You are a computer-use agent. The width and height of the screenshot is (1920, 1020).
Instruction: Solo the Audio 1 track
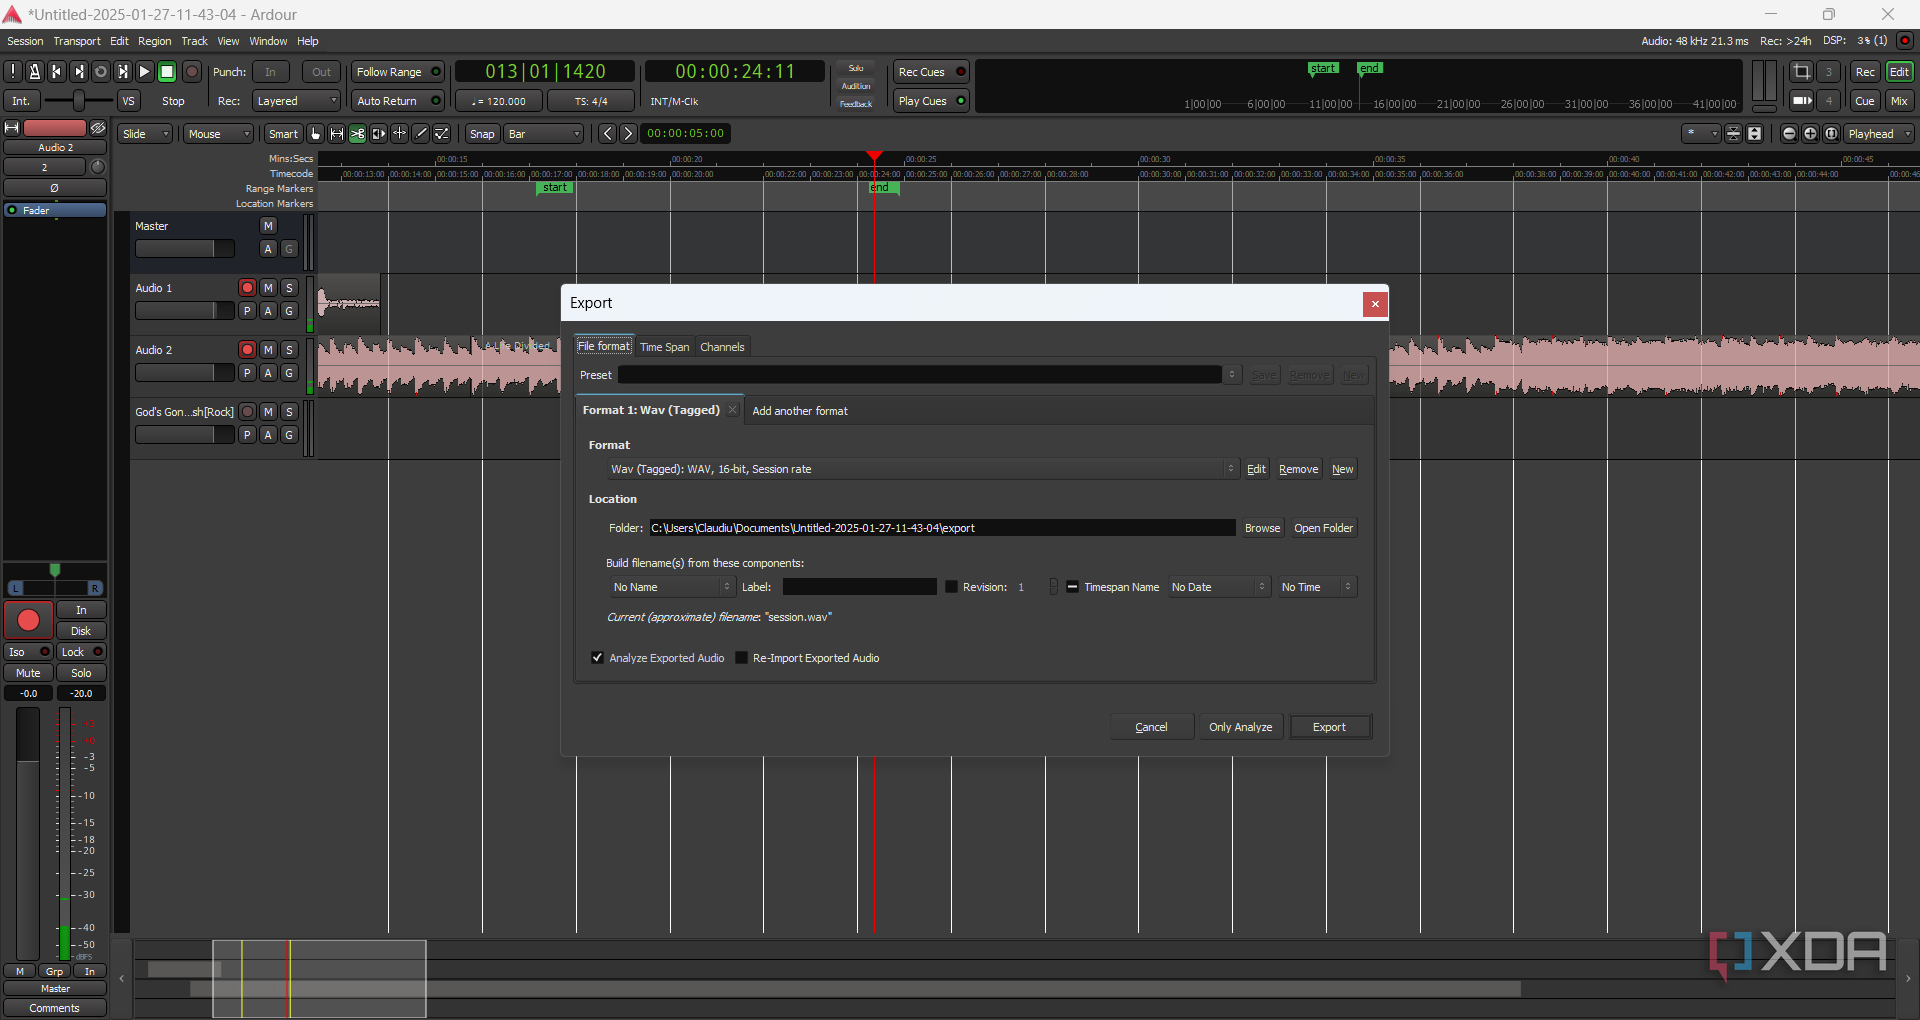289,288
